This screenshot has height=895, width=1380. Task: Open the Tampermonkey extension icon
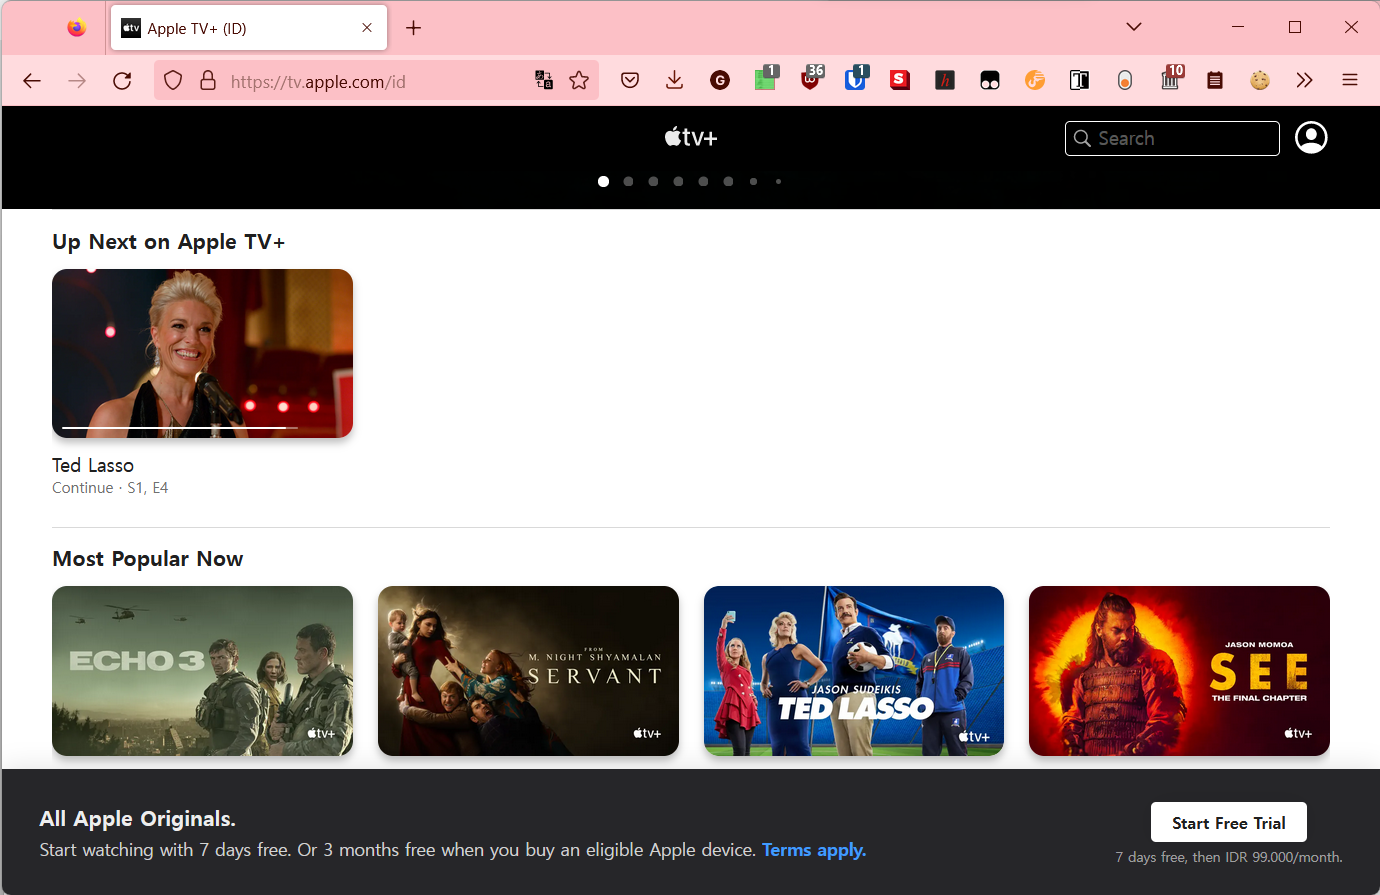[x=990, y=81]
